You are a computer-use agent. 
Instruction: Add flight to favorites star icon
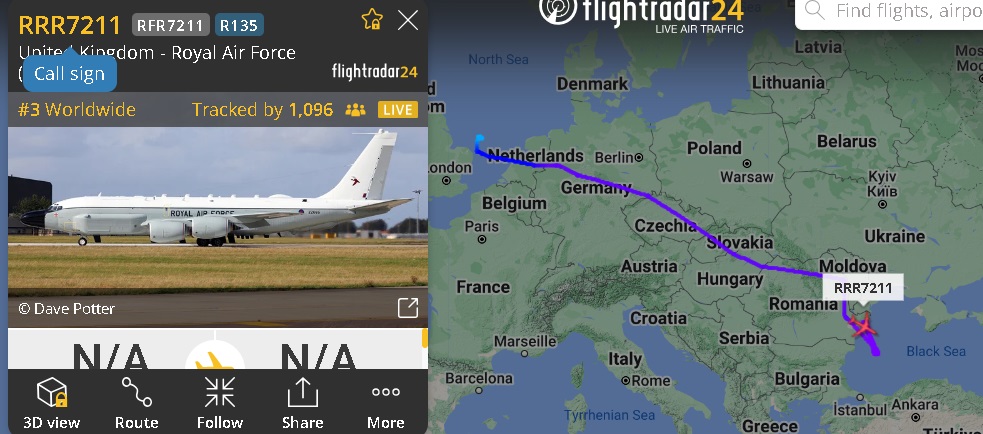372,20
